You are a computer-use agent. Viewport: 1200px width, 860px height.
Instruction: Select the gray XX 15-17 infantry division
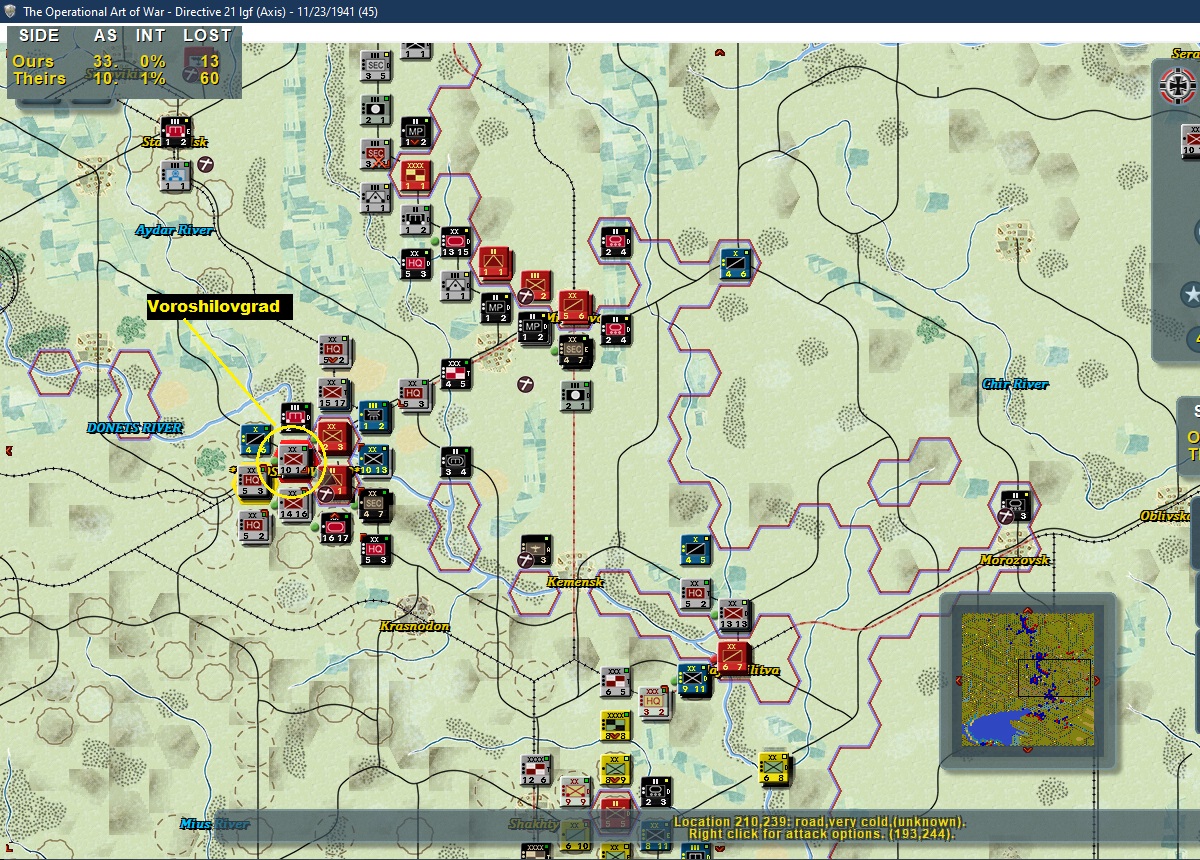[335, 395]
